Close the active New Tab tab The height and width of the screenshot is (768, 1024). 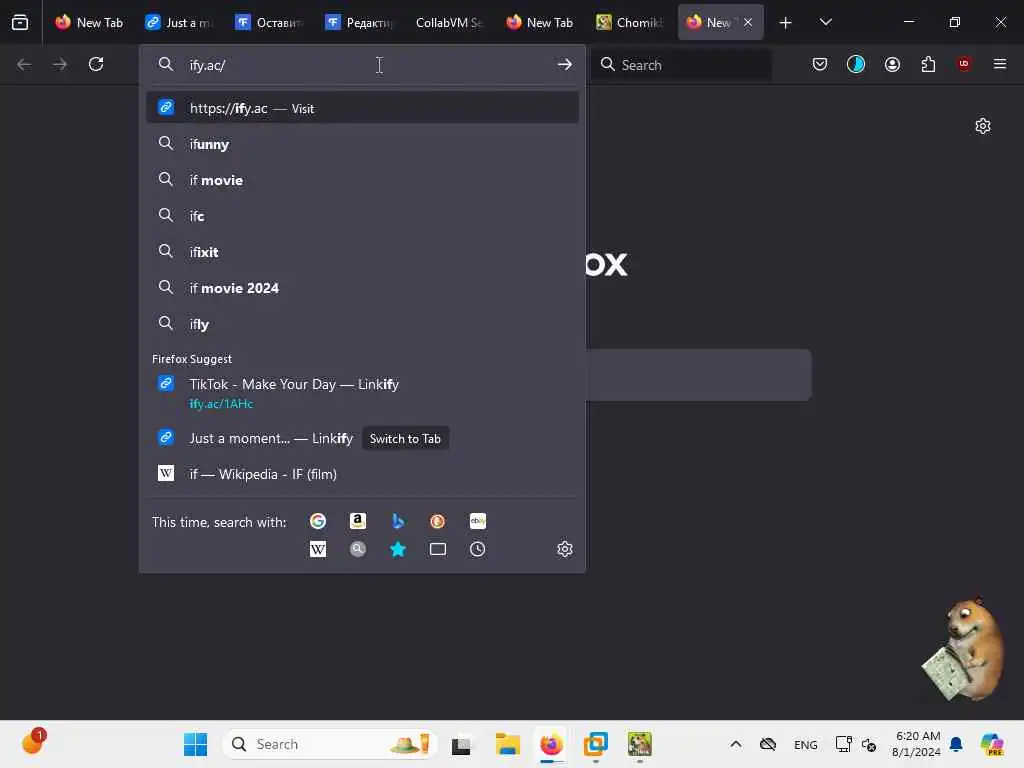748,22
